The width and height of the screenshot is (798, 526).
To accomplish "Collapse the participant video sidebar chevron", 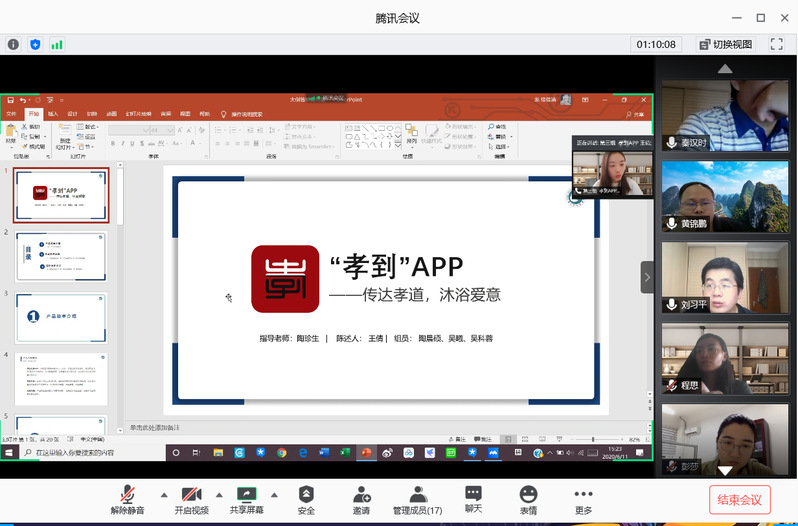I will pos(647,277).
